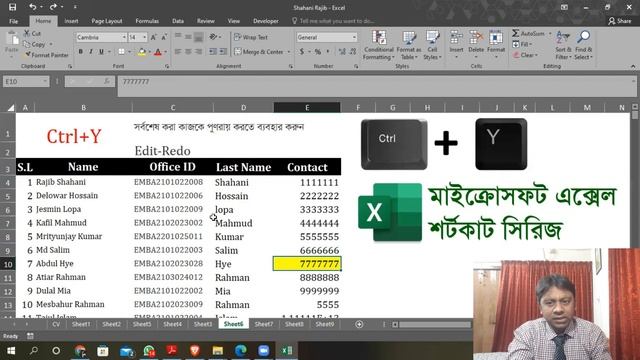This screenshot has width=640, height=360.
Task: Select column E header
Action: point(307,107)
